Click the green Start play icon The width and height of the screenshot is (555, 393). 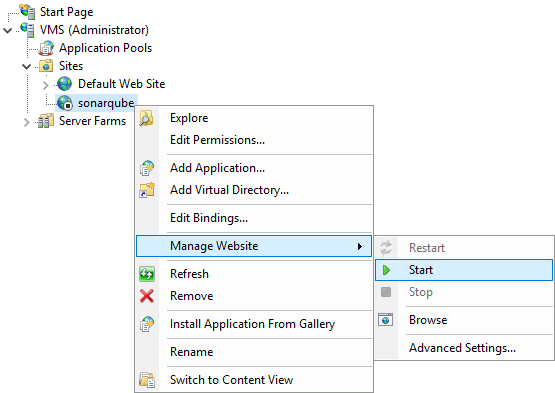pyautogui.click(x=386, y=270)
